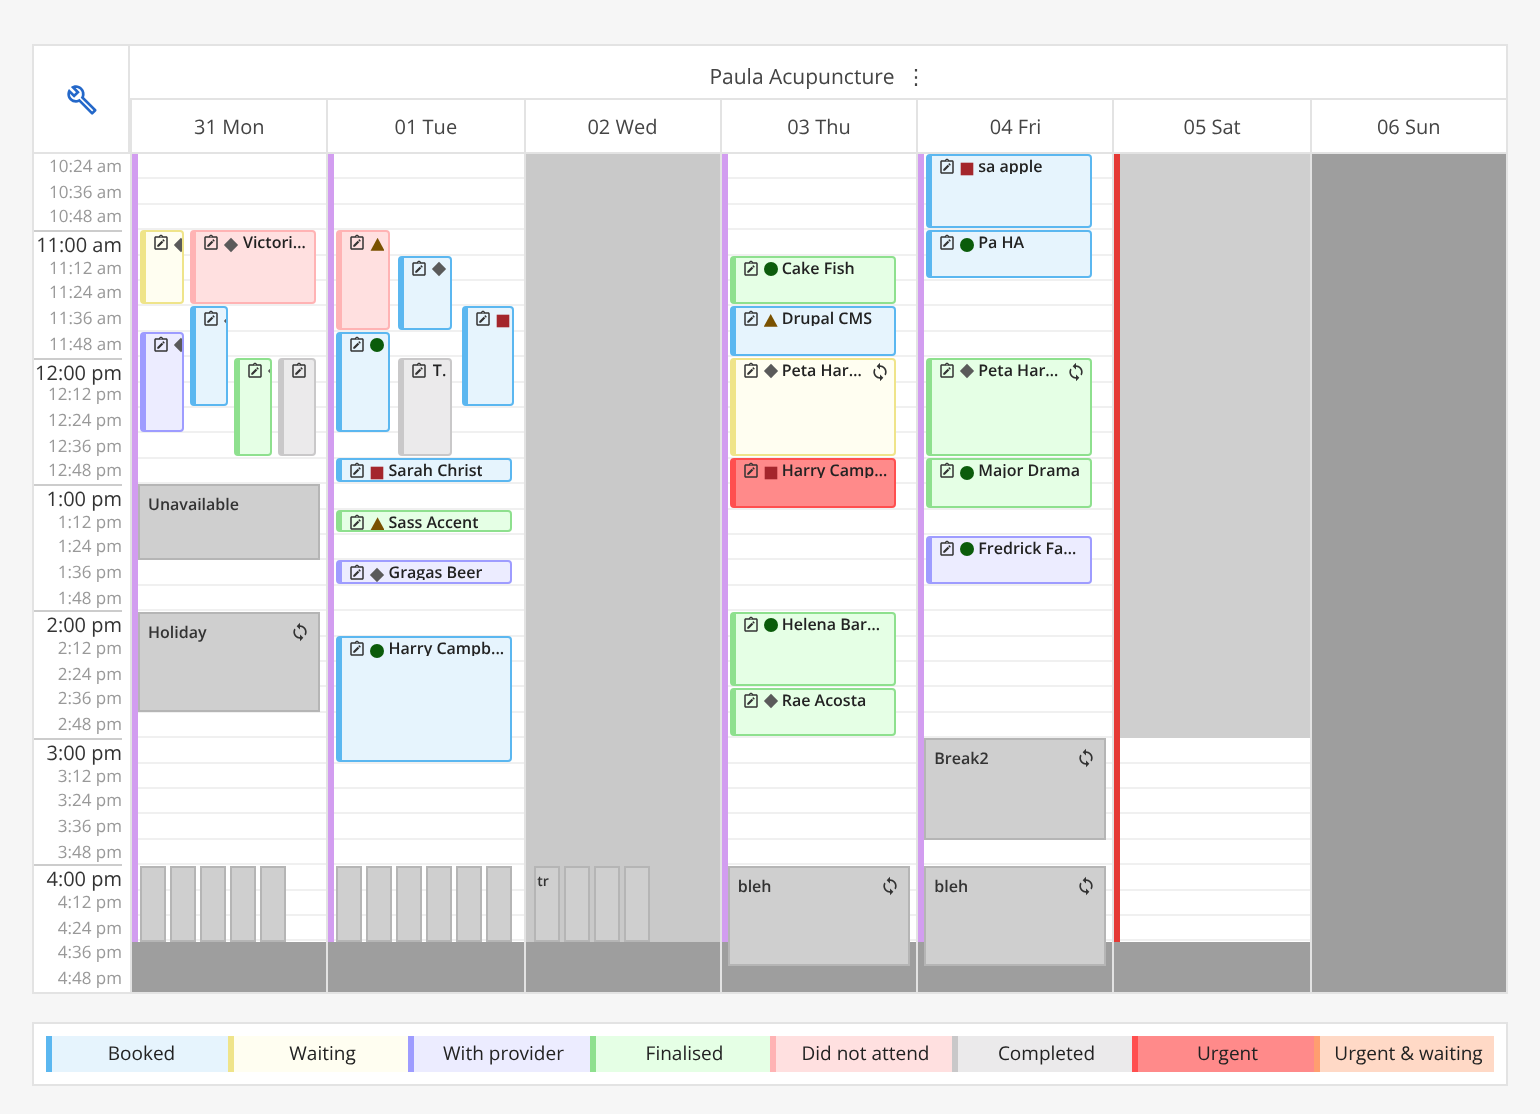This screenshot has width=1540, height=1116.
Task: Click note icon on Gragas Beer appointment
Action: pyautogui.click(x=357, y=573)
